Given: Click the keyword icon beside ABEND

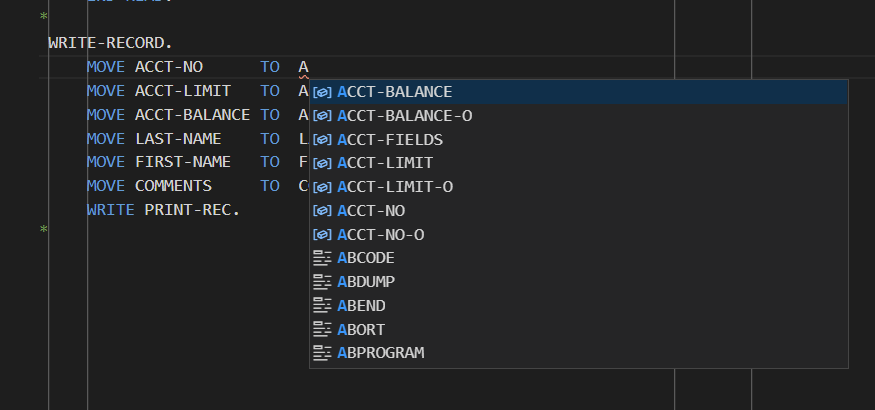Looking at the screenshot, I should coord(322,305).
